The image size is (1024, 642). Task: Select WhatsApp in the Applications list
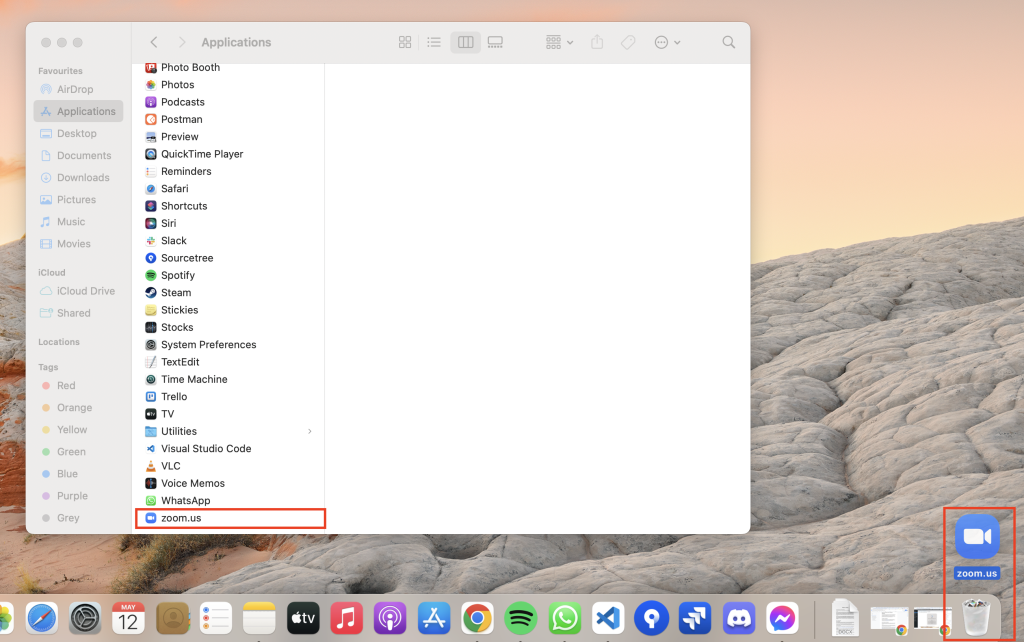pos(230,500)
